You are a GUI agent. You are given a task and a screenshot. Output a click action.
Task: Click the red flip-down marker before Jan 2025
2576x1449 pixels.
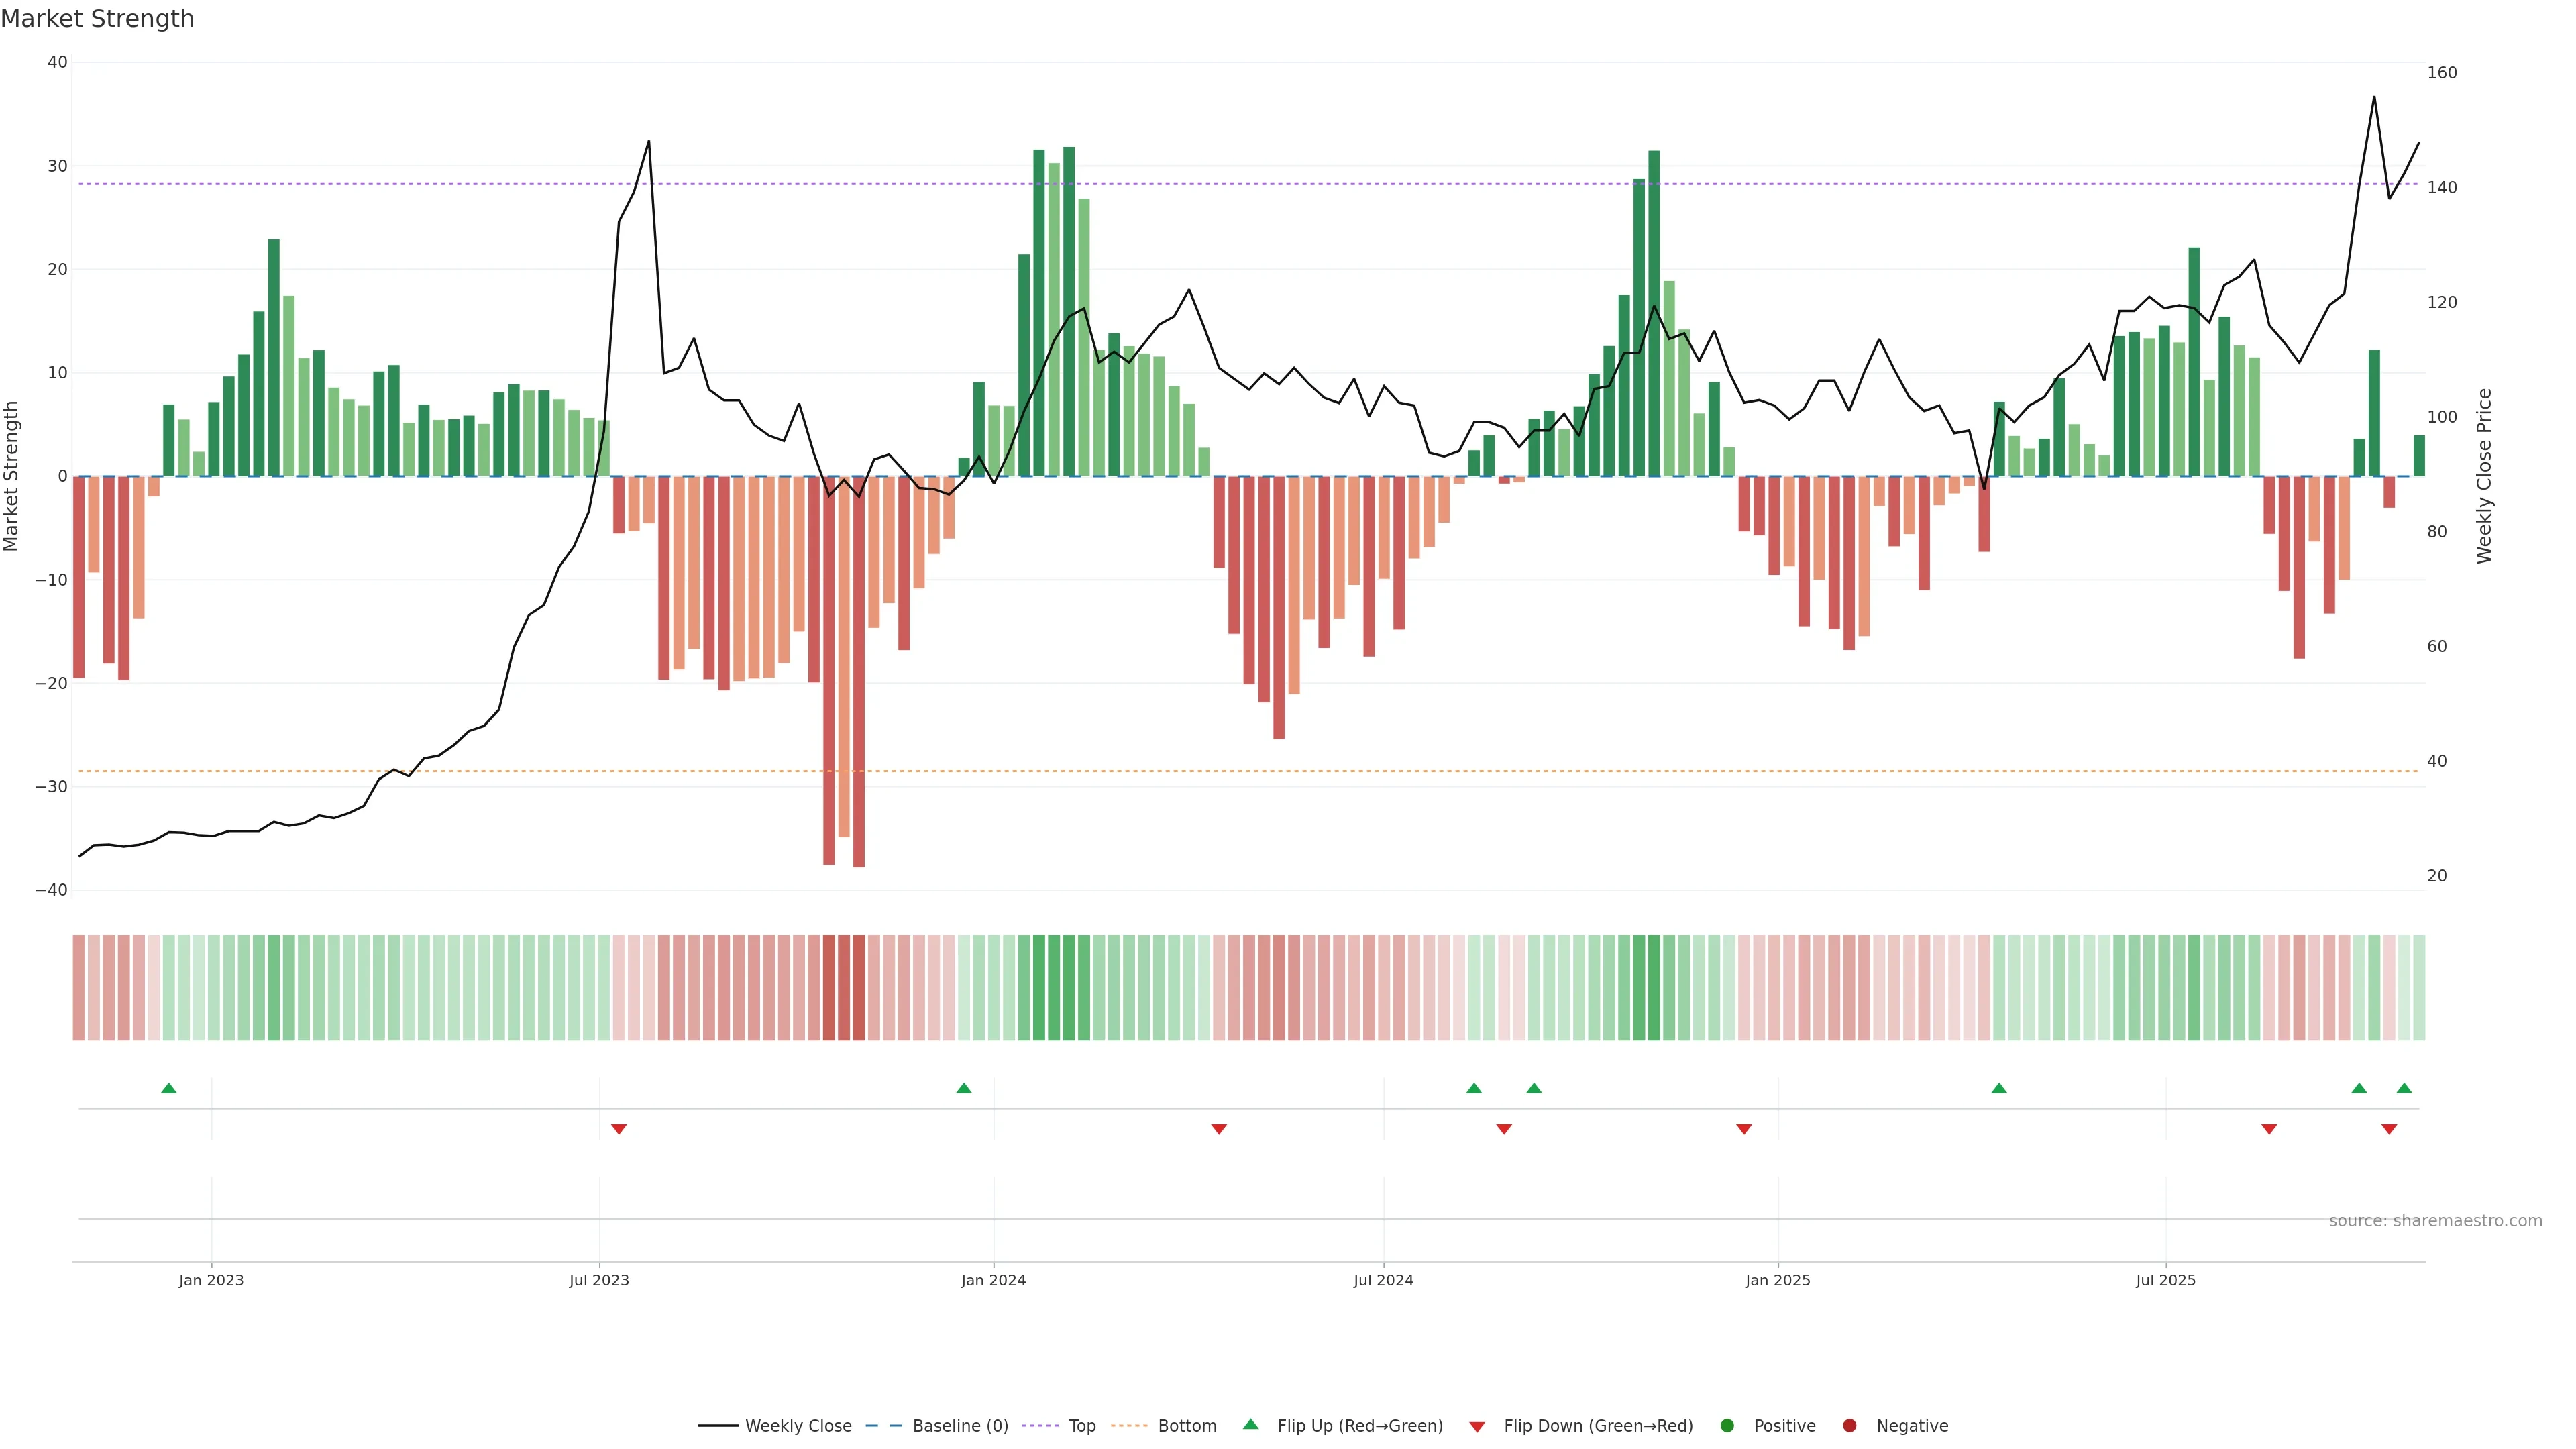pyautogui.click(x=1744, y=1129)
